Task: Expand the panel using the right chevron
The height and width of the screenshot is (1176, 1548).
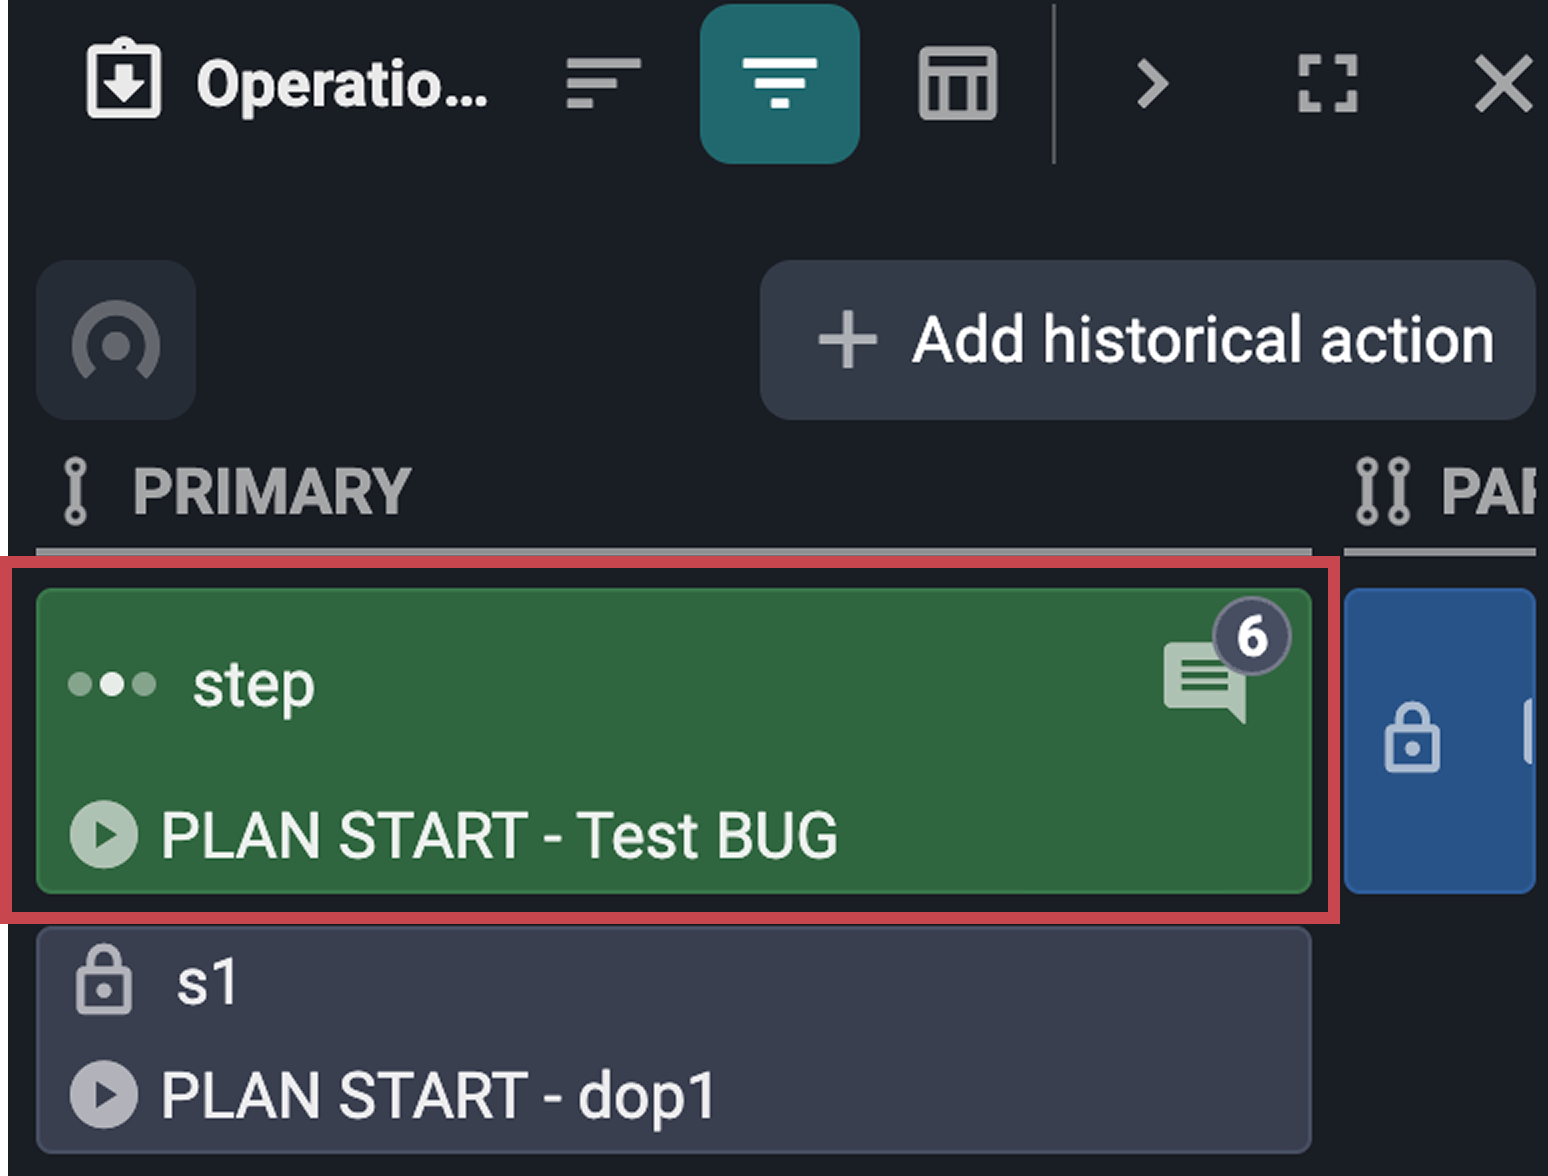Action: coord(1150,84)
